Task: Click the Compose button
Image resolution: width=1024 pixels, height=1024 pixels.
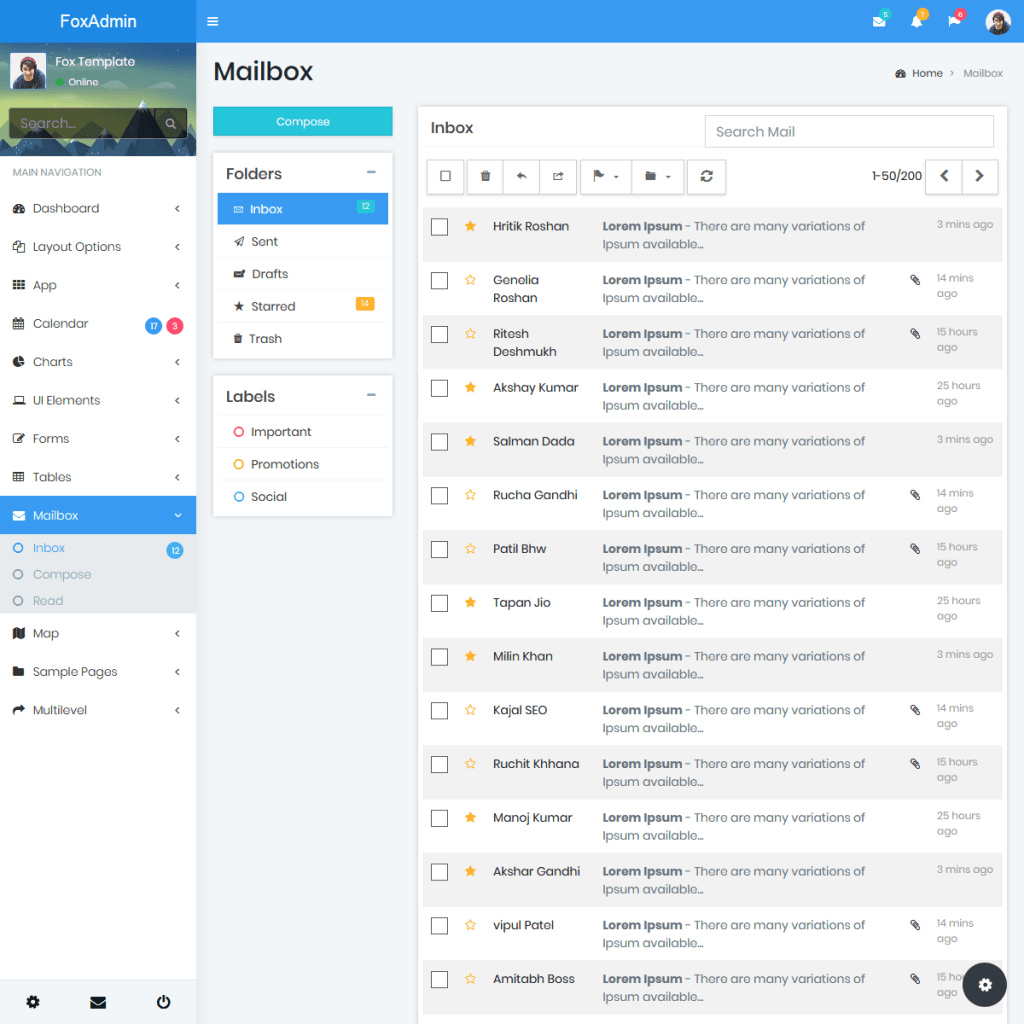Action: coord(302,120)
